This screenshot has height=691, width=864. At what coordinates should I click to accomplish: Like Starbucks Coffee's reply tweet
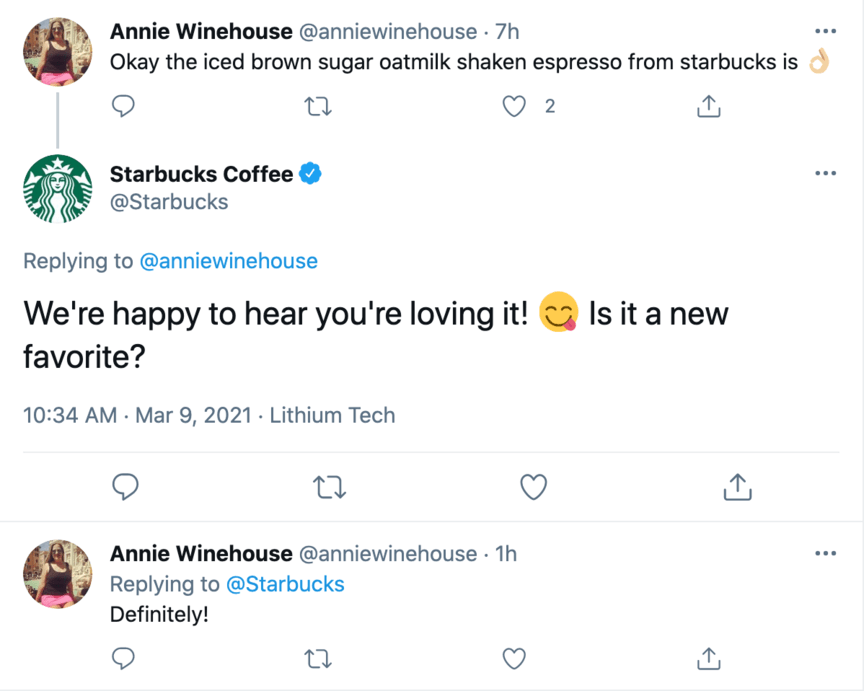(533, 487)
